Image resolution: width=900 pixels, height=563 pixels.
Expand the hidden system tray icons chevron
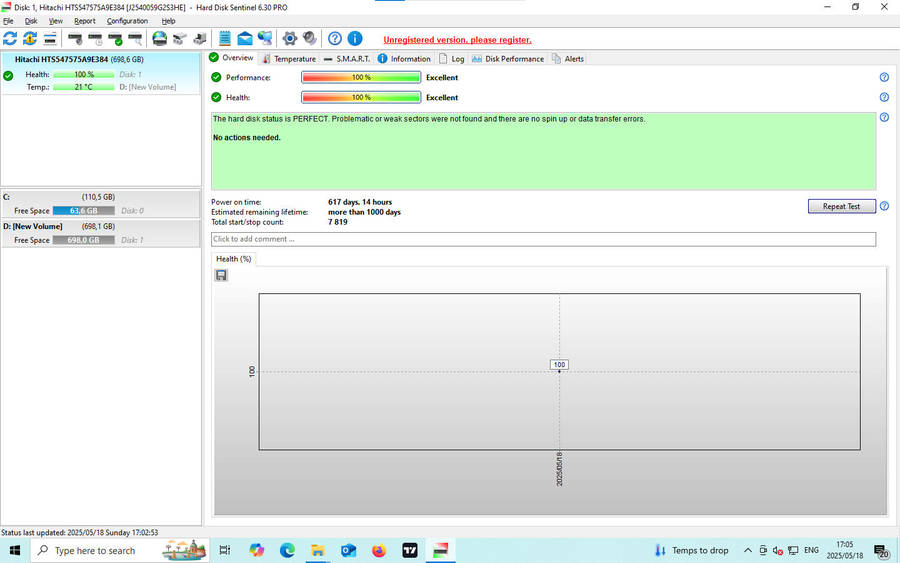click(x=749, y=551)
